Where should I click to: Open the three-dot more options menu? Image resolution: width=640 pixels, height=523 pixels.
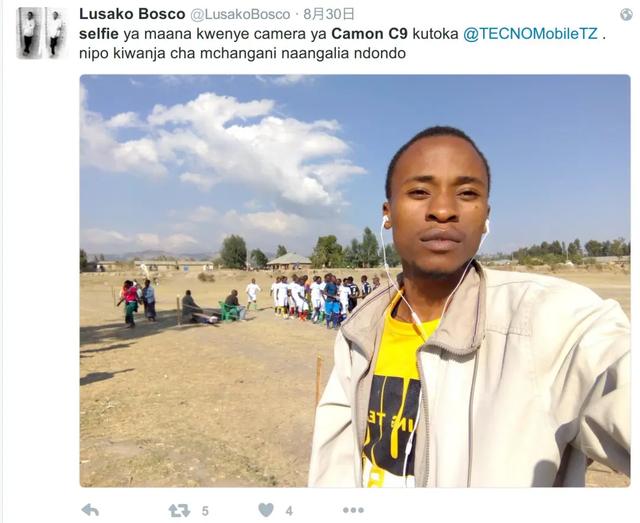[x=353, y=510]
